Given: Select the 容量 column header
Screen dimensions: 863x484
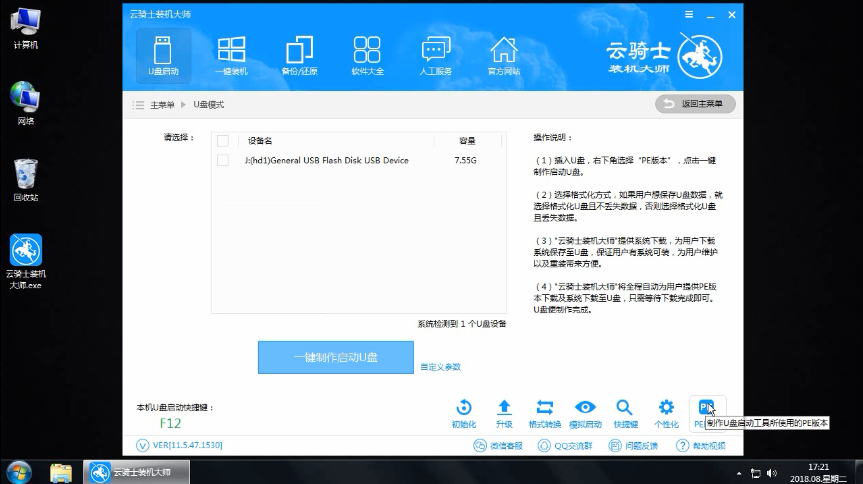Looking at the screenshot, I should (467, 141).
